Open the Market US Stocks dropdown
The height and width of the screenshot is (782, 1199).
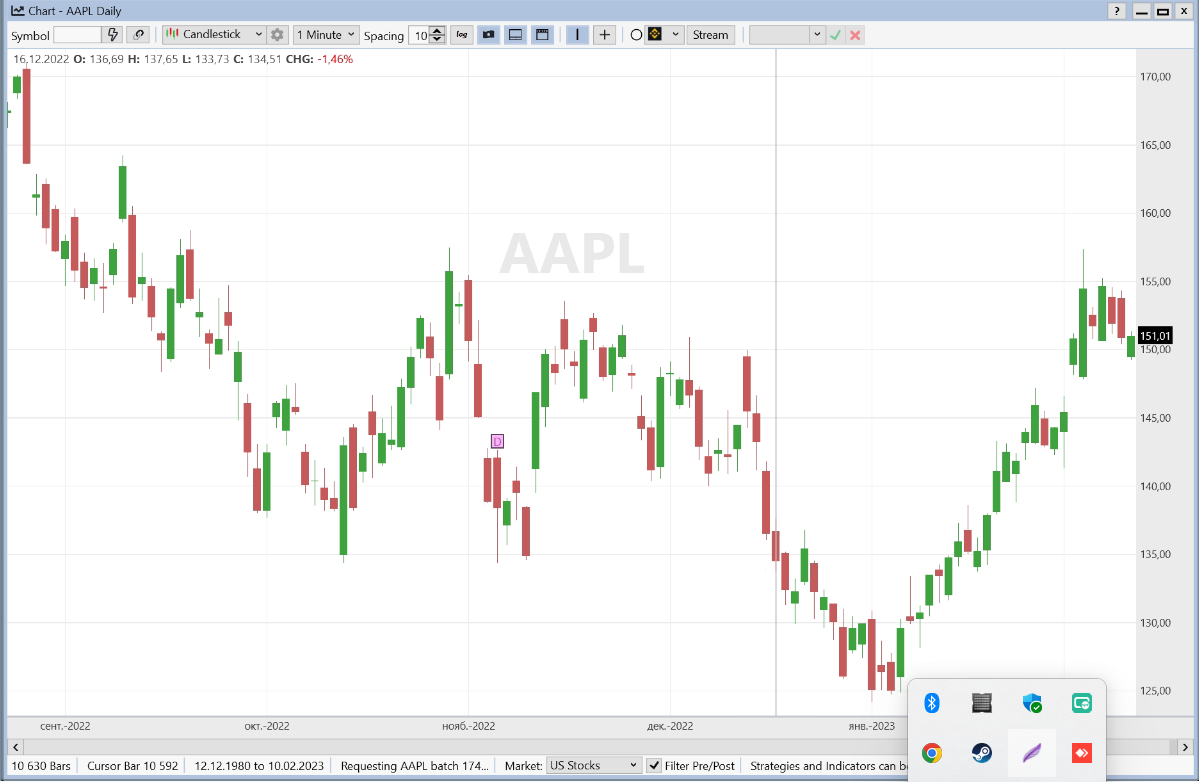point(593,765)
